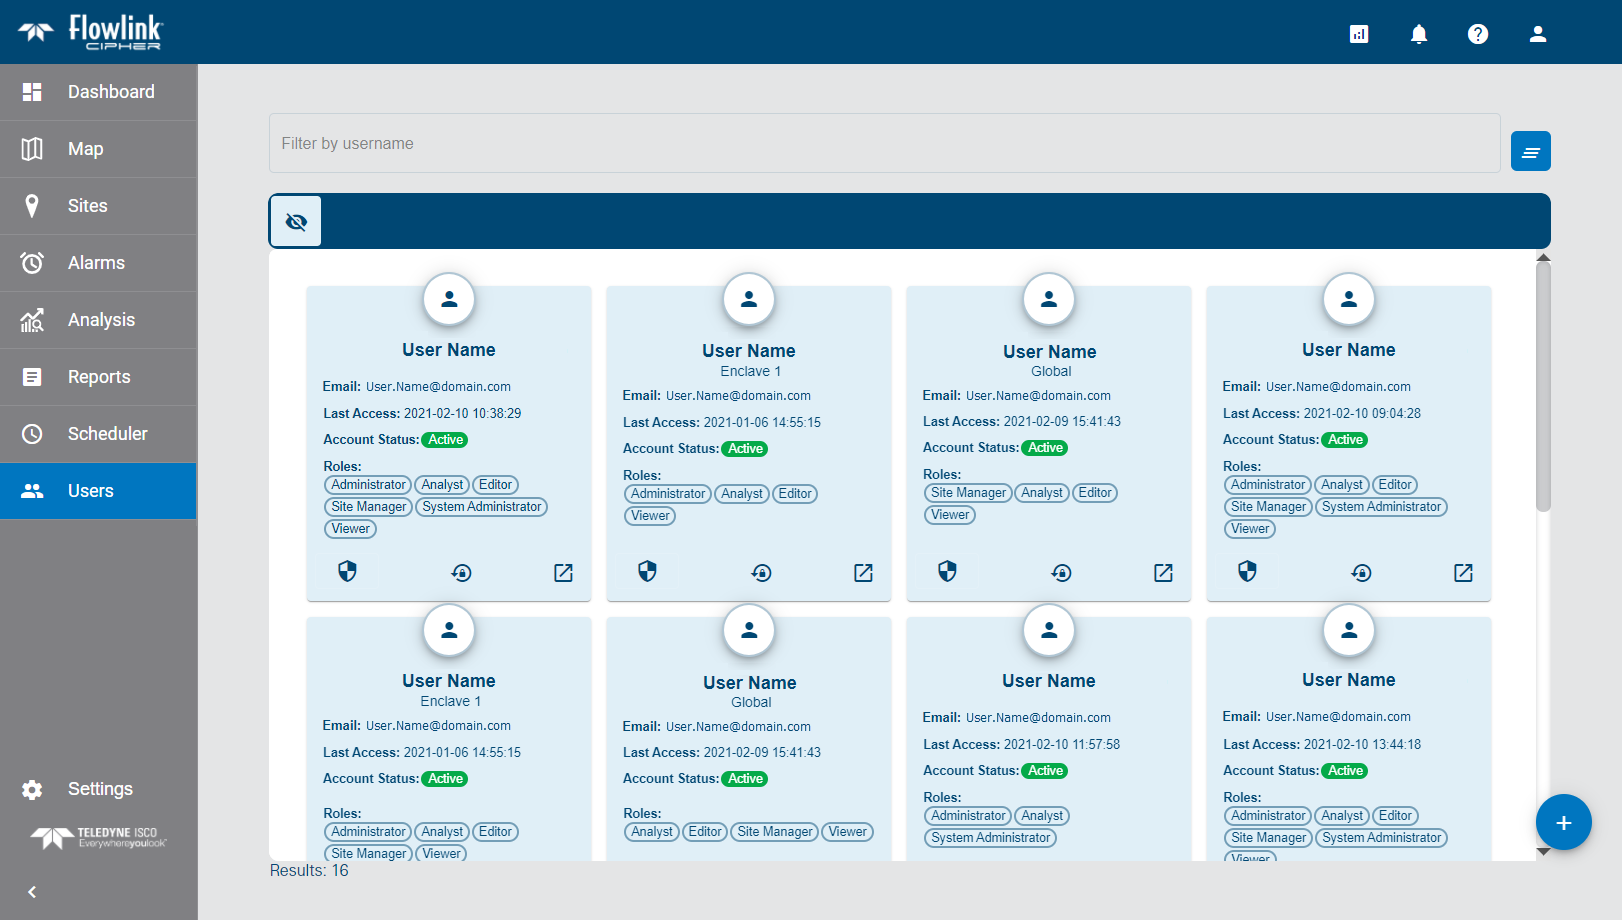Viewport: 1622px width, 920px height.
Task: Add a new user with plus button
Action: pos(1564,822)
